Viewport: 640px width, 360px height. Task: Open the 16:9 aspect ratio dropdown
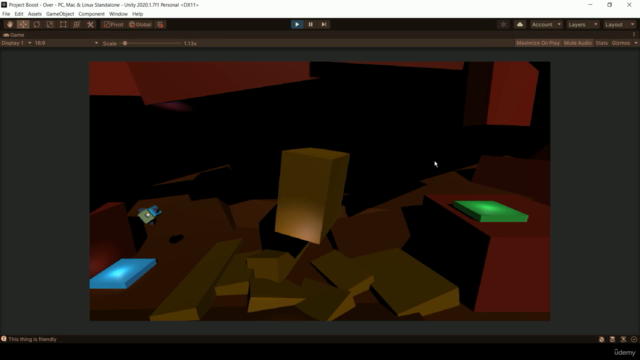67,43
